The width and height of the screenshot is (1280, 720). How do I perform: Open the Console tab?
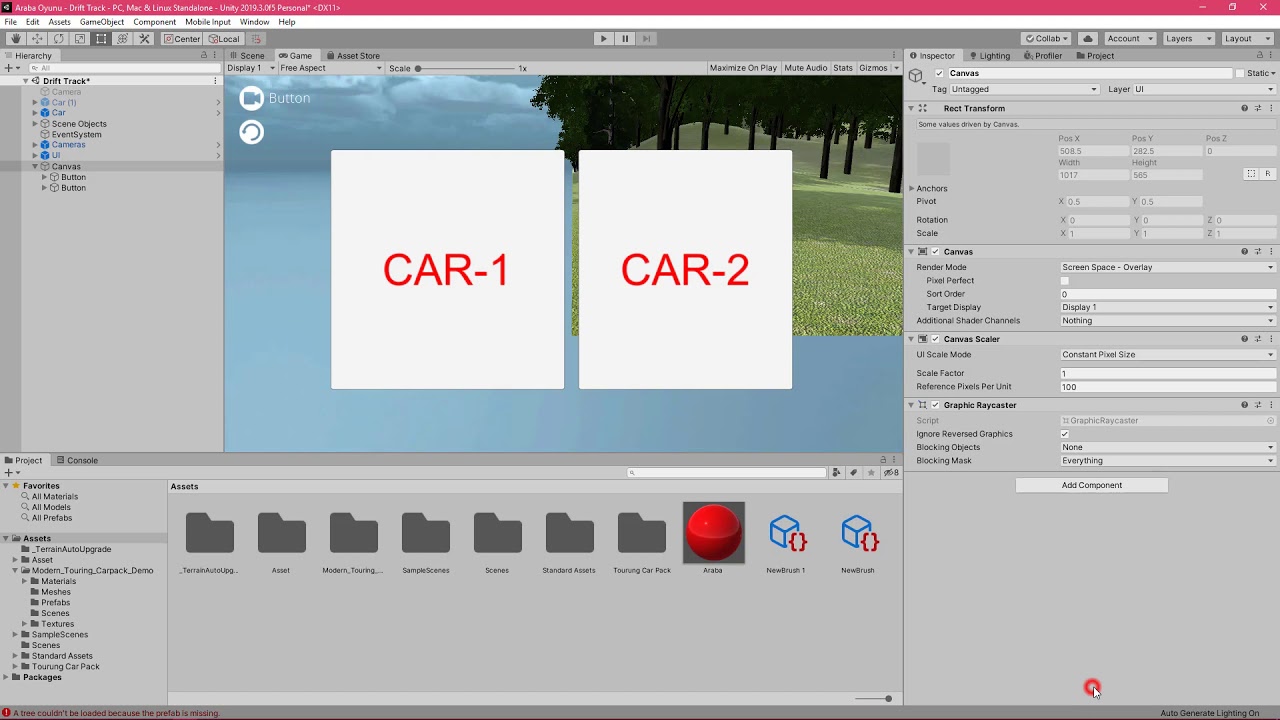[77, 461]
